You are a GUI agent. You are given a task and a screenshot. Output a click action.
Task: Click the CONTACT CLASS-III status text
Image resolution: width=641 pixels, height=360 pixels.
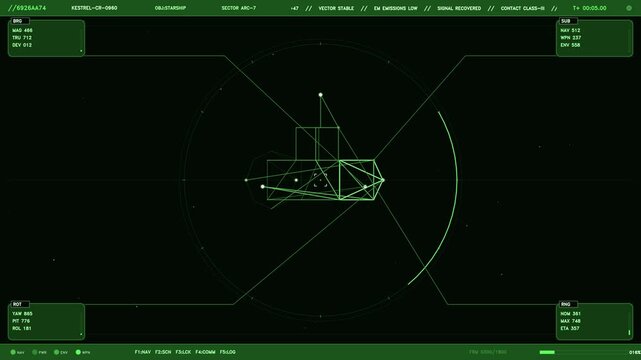pyautogui.click(x=522, y=8)
